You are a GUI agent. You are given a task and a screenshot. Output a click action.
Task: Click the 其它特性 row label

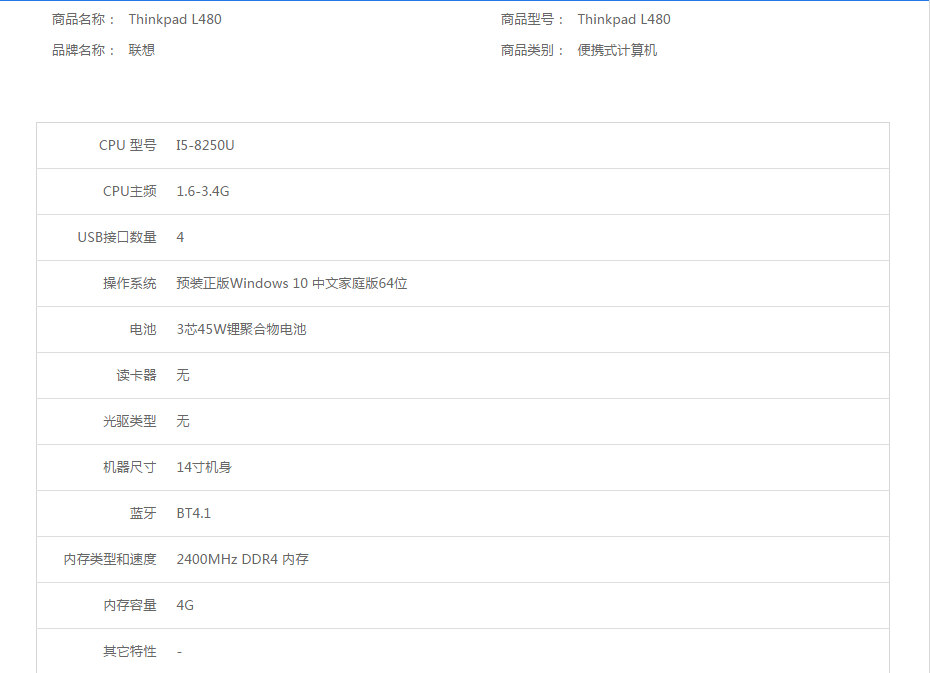coord(130,652)
